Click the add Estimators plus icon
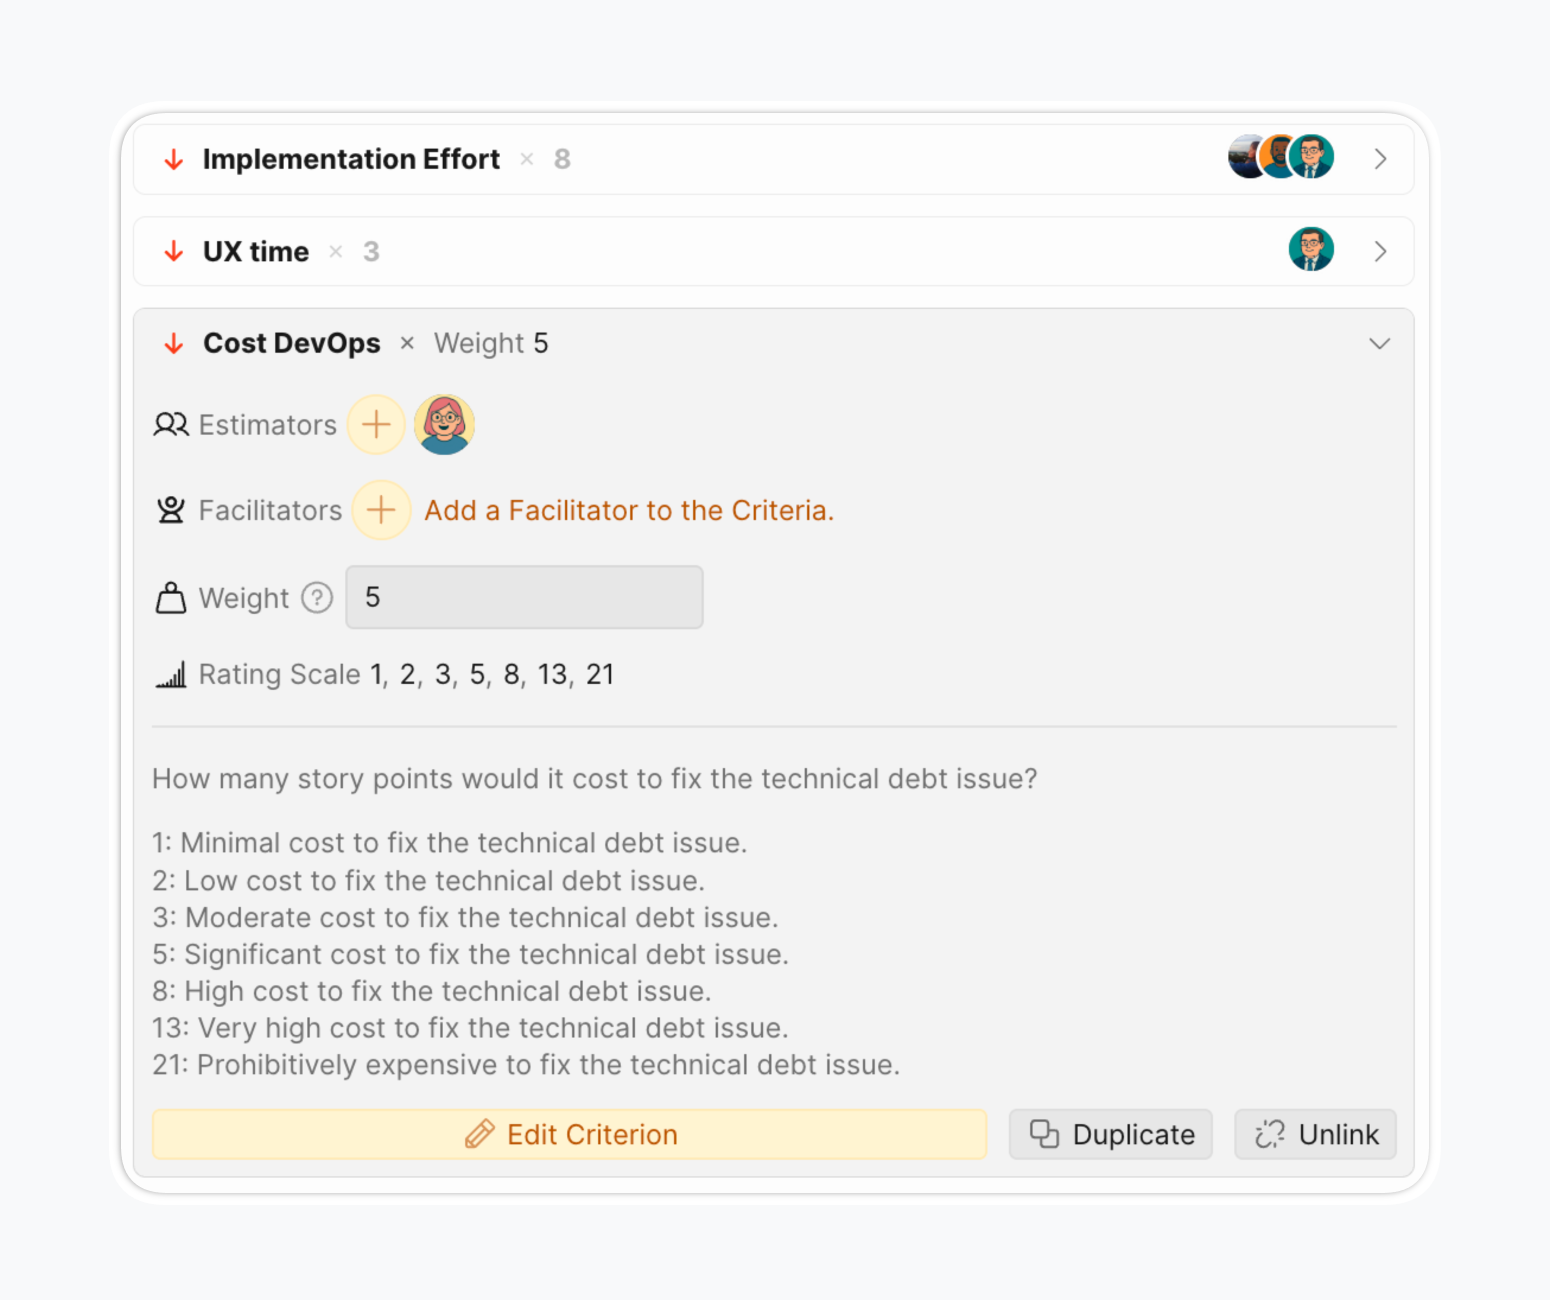 (x=376, y=425)
